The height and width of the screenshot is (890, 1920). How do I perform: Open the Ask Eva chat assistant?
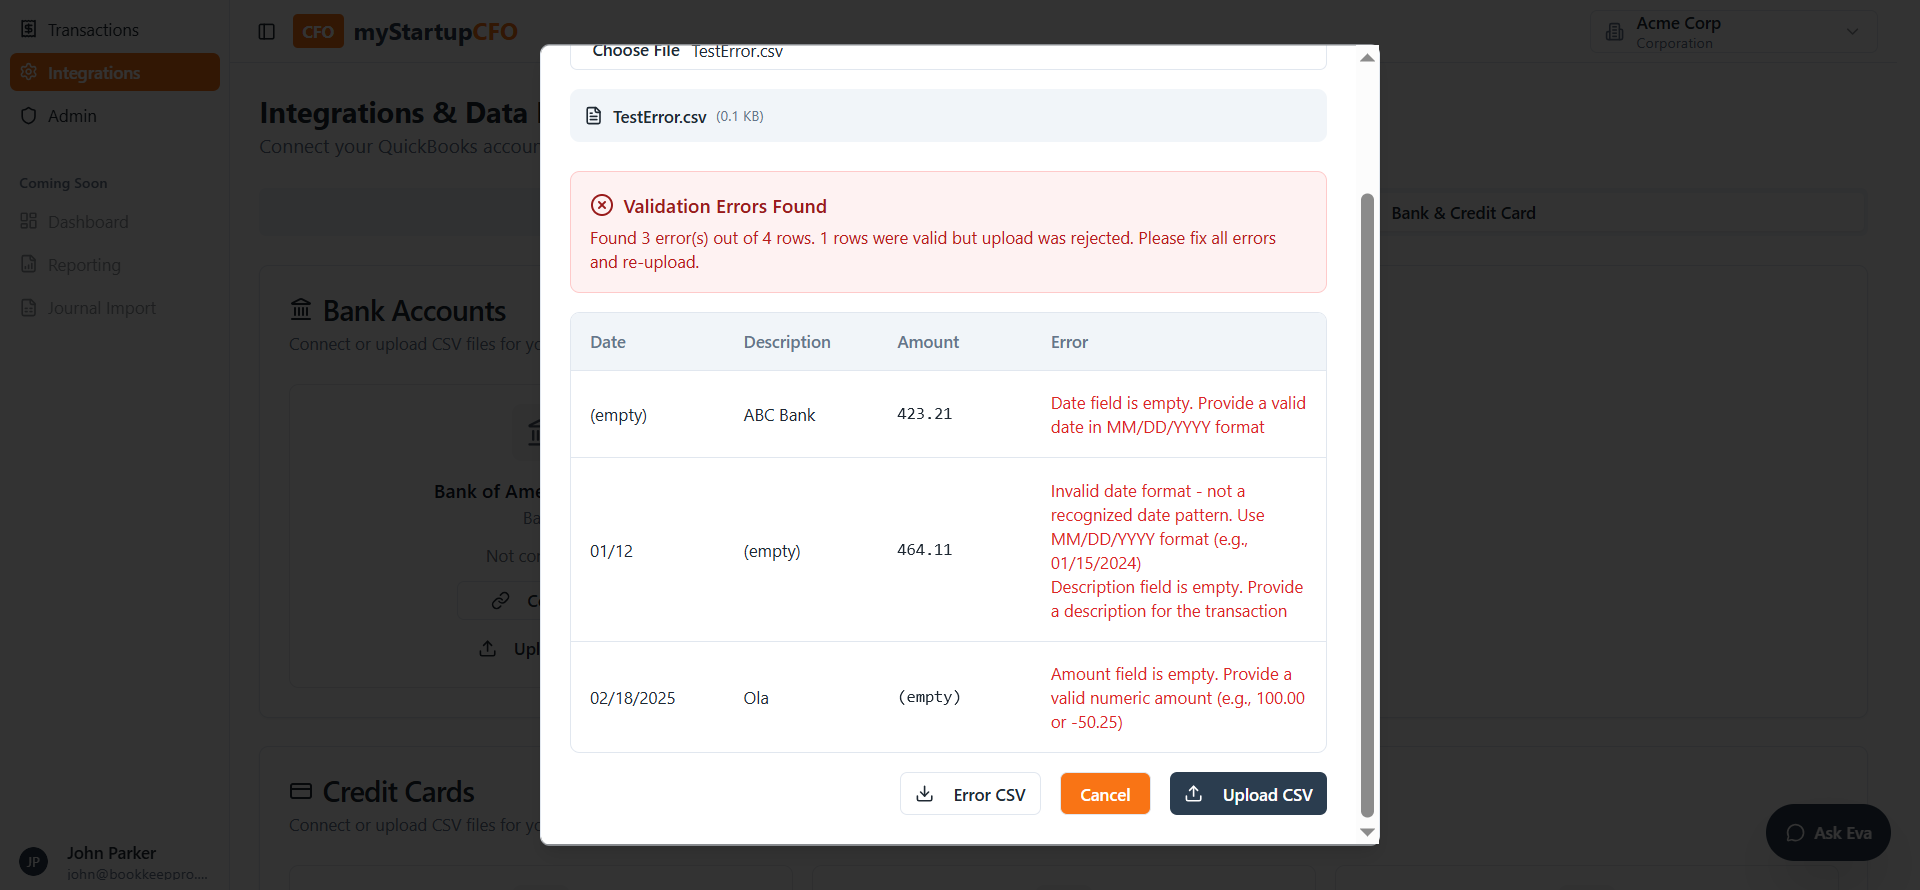coord(1828,833)
